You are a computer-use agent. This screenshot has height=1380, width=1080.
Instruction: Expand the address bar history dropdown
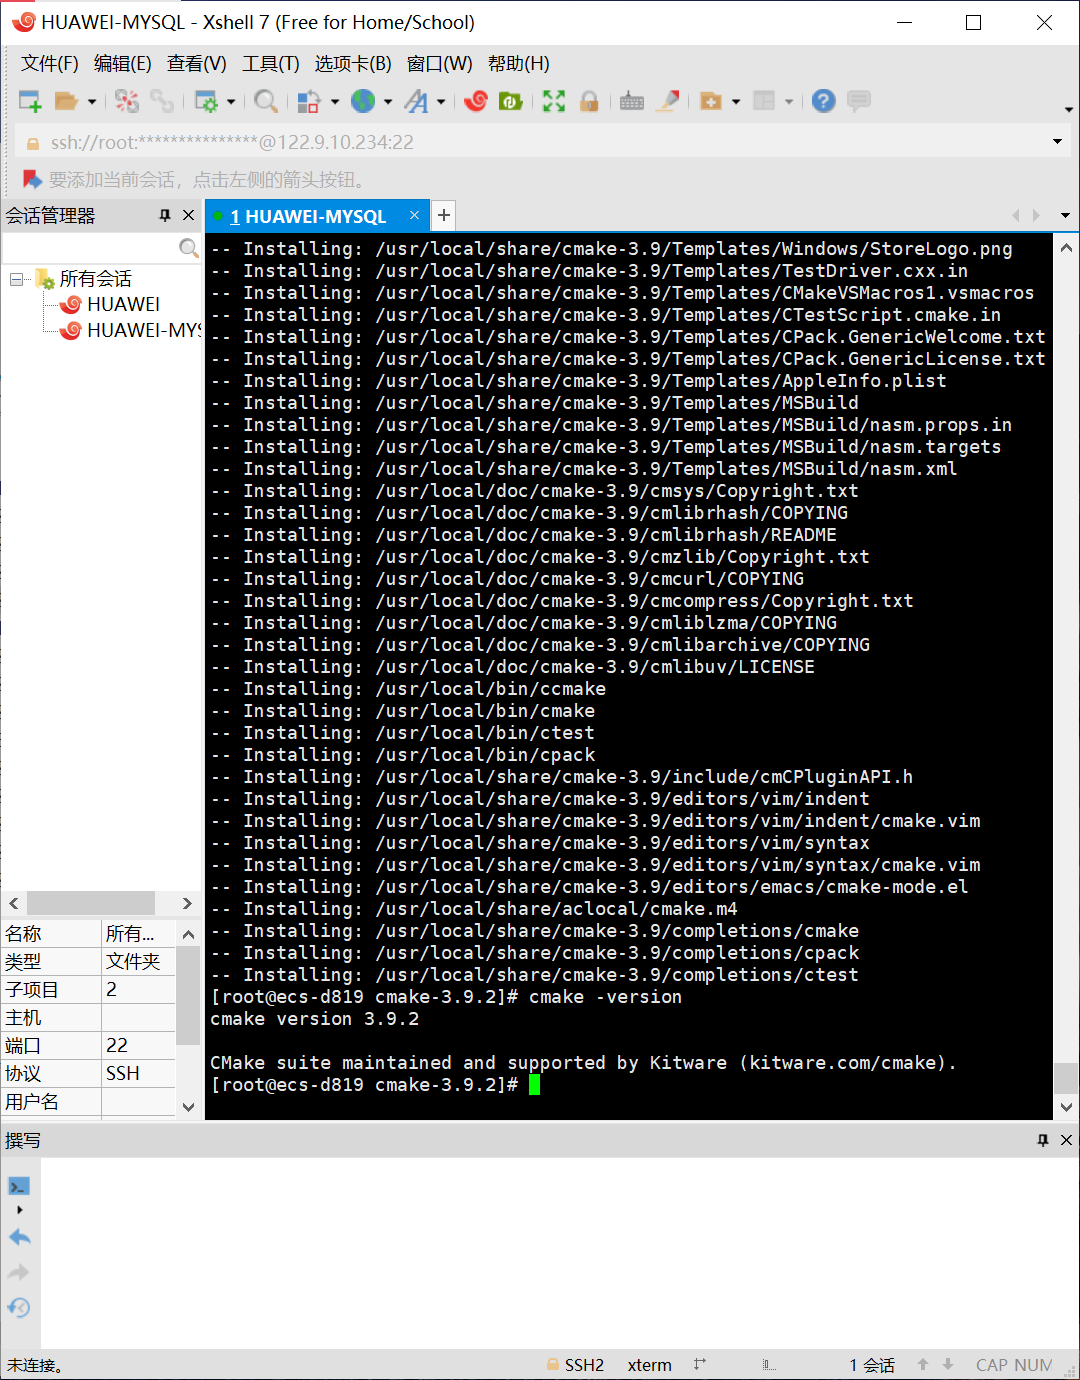(1057, 142)
